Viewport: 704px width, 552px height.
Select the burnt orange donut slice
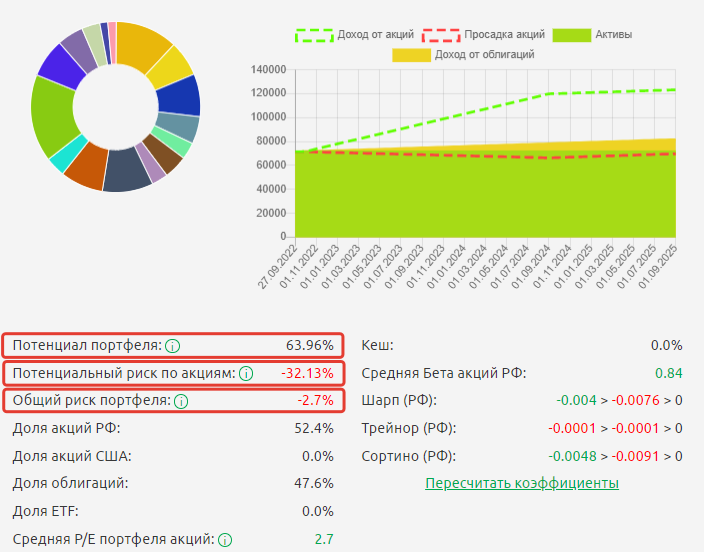tap(86, 167)
